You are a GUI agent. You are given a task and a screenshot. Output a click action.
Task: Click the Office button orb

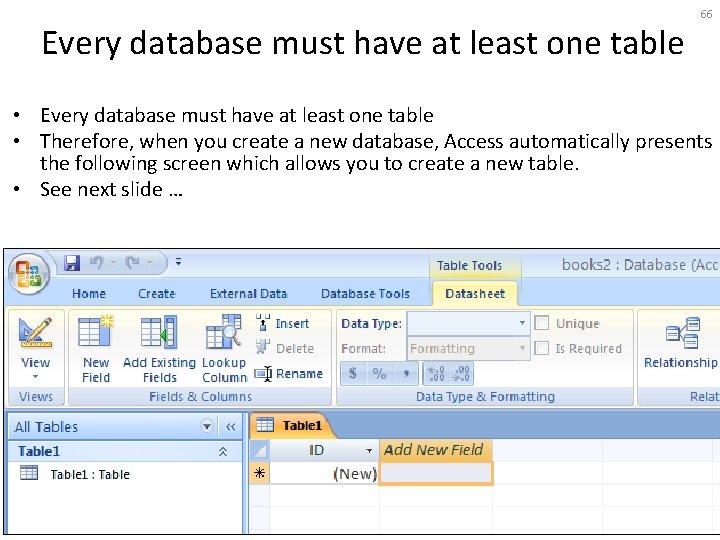28,273
